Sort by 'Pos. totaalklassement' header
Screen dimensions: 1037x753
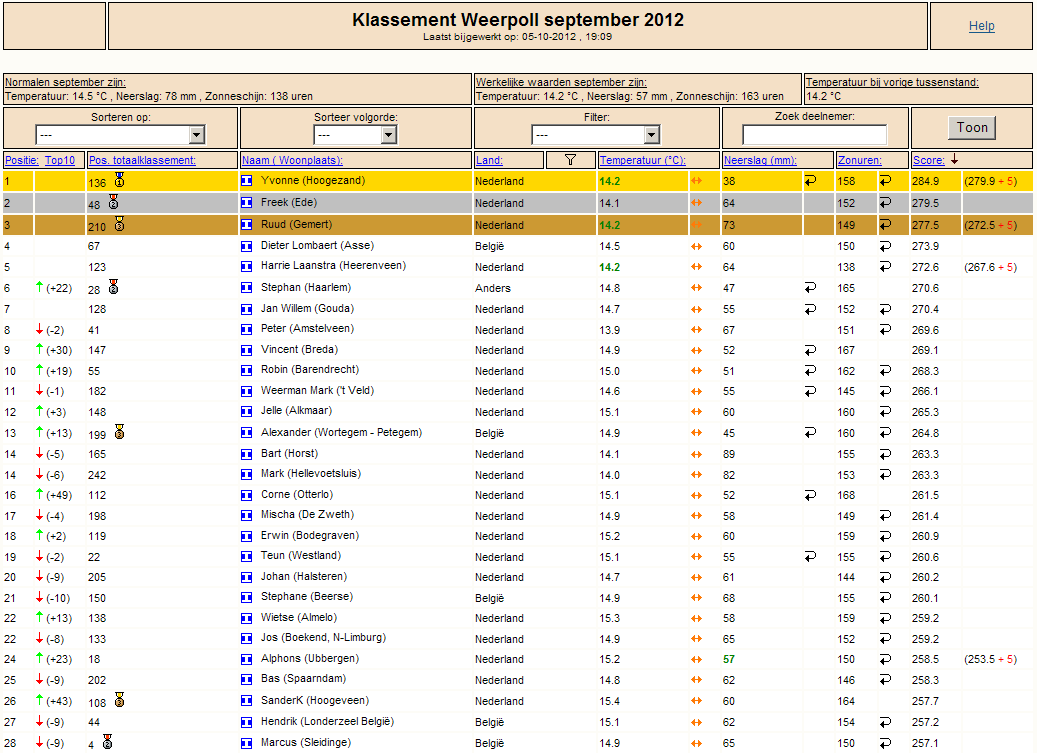(142, 160)
